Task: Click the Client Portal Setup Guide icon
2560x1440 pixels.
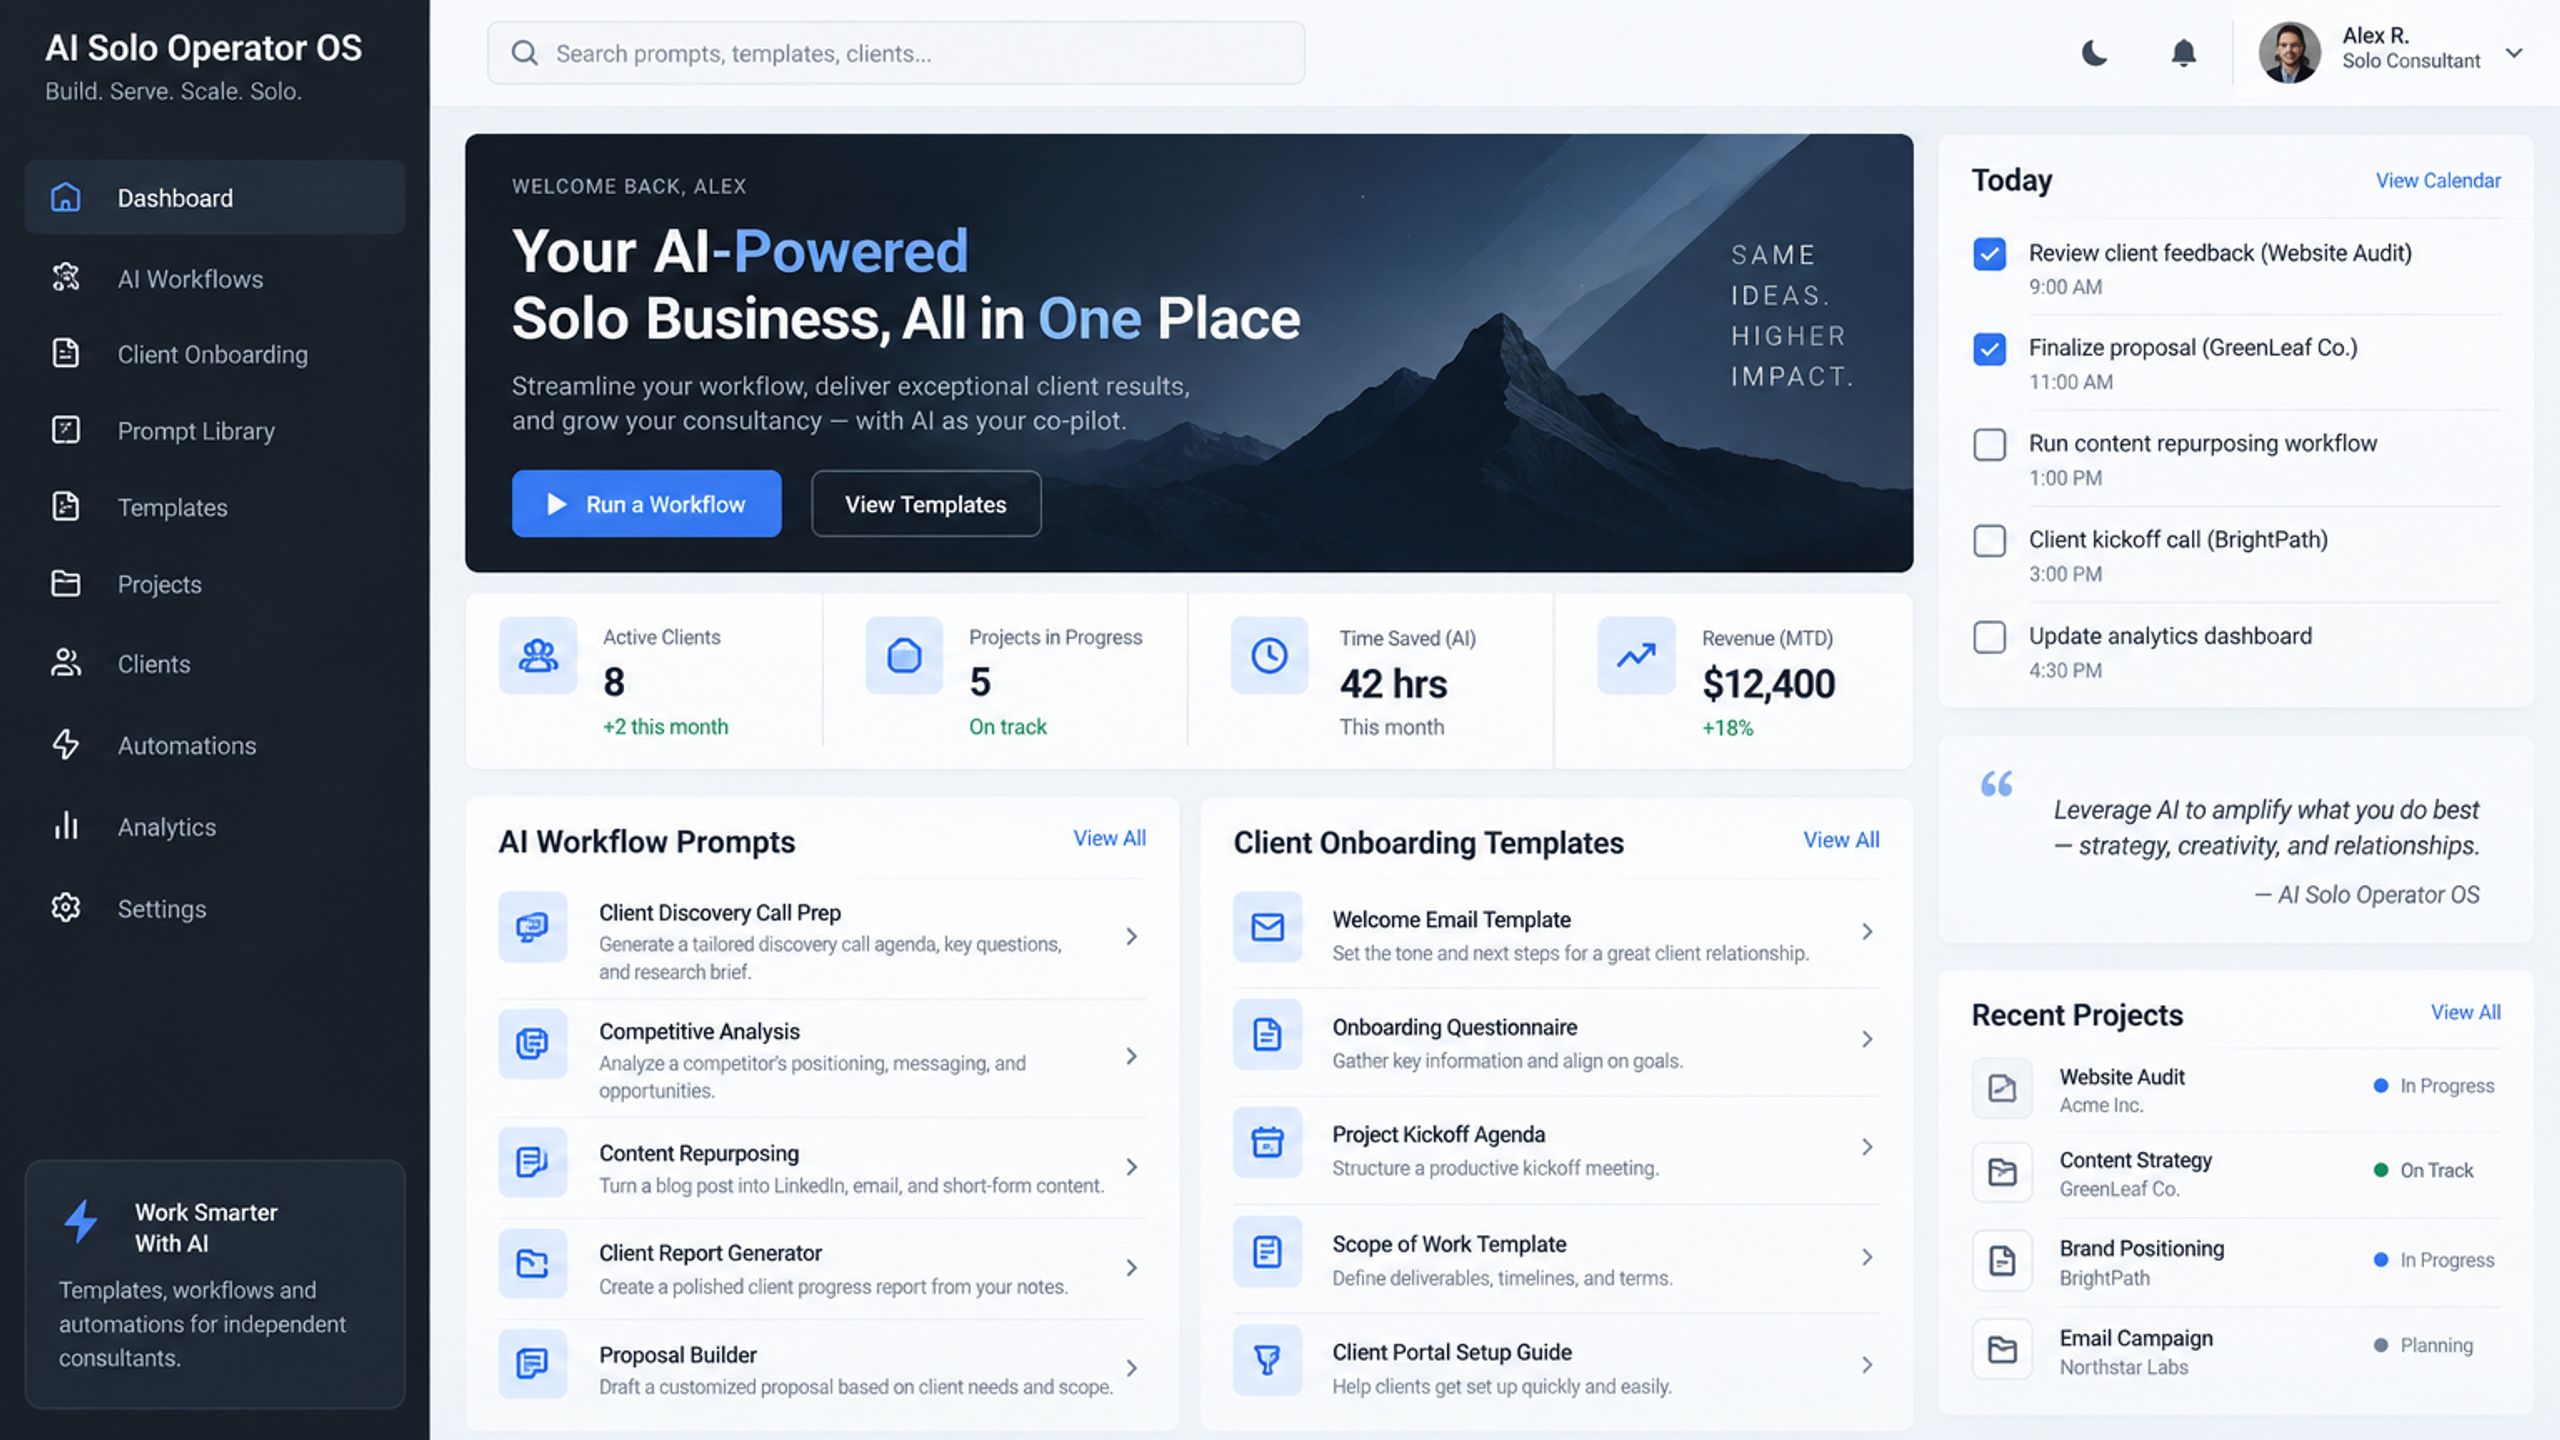Action: [1267, 1360]
